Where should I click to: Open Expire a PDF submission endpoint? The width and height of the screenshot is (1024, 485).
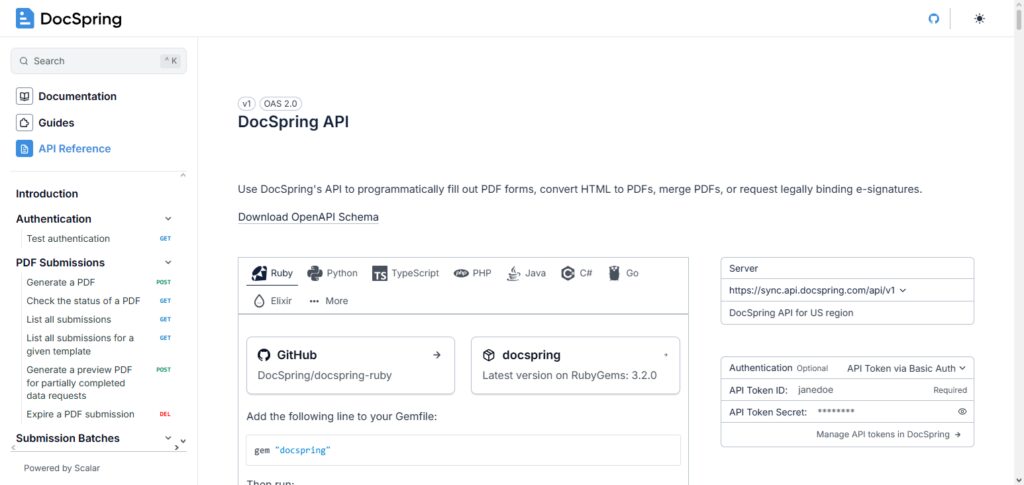(99, 415)
